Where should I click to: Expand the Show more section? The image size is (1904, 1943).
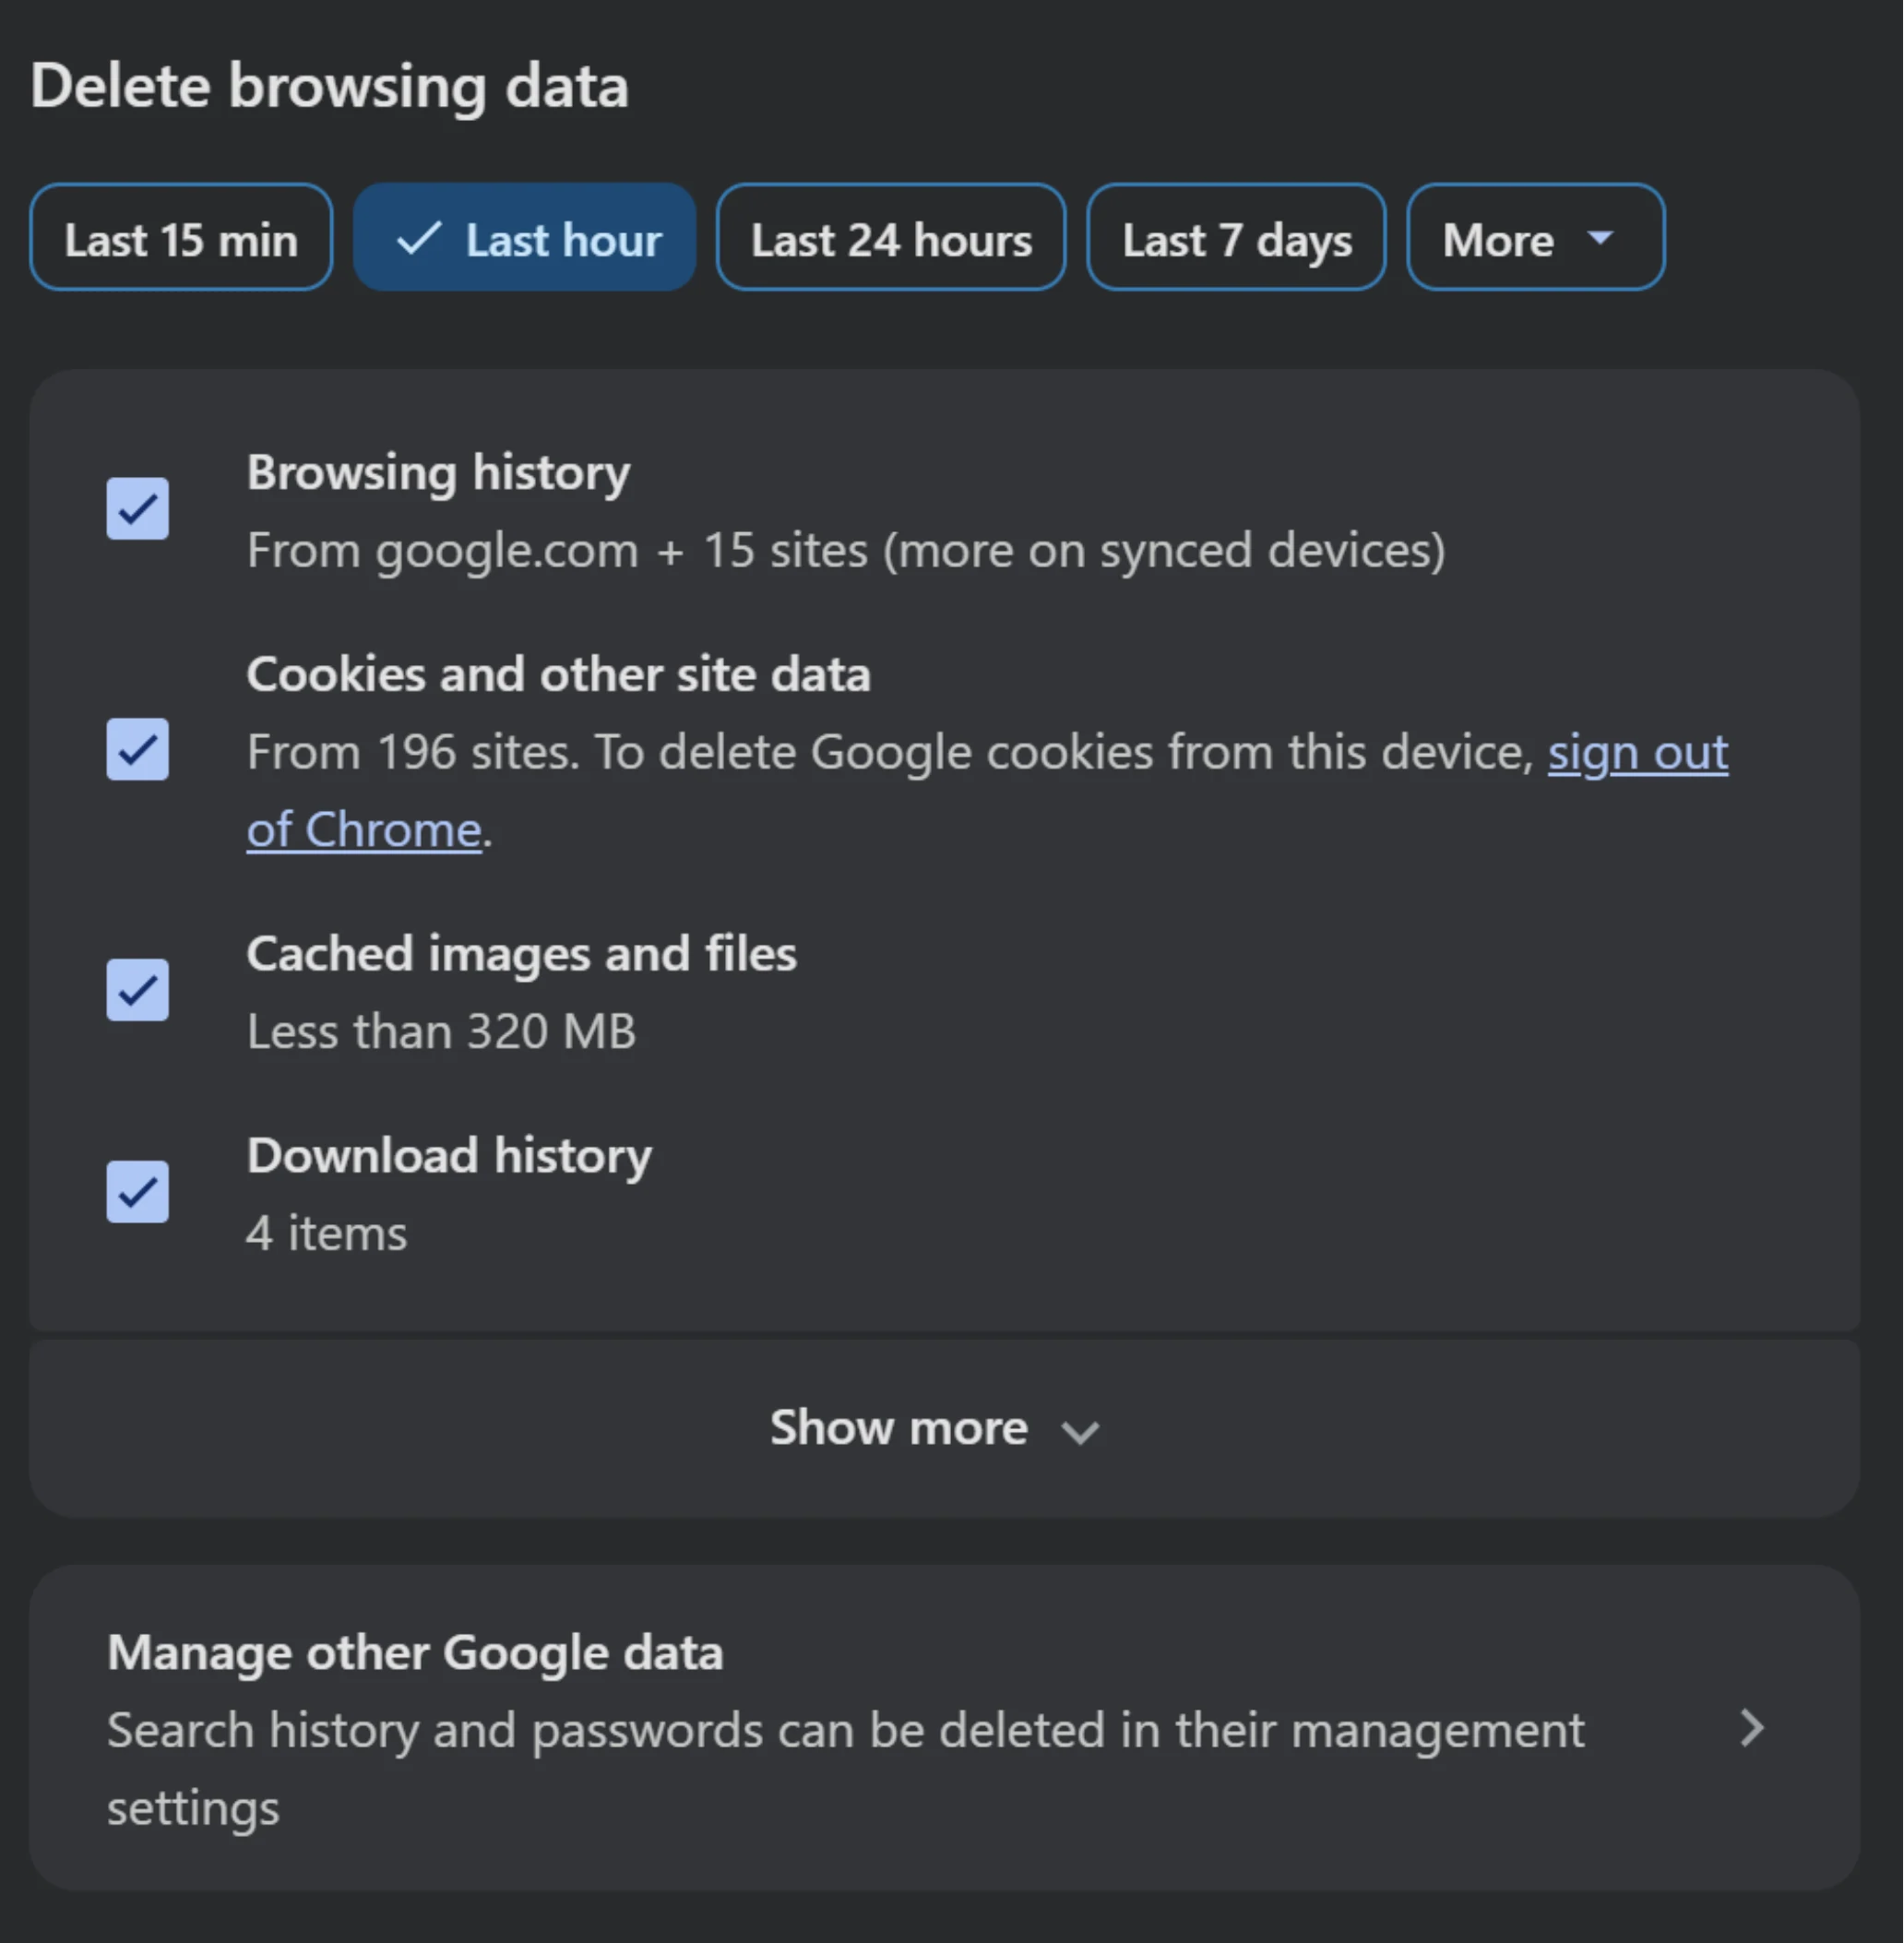tap(935, 1428)
